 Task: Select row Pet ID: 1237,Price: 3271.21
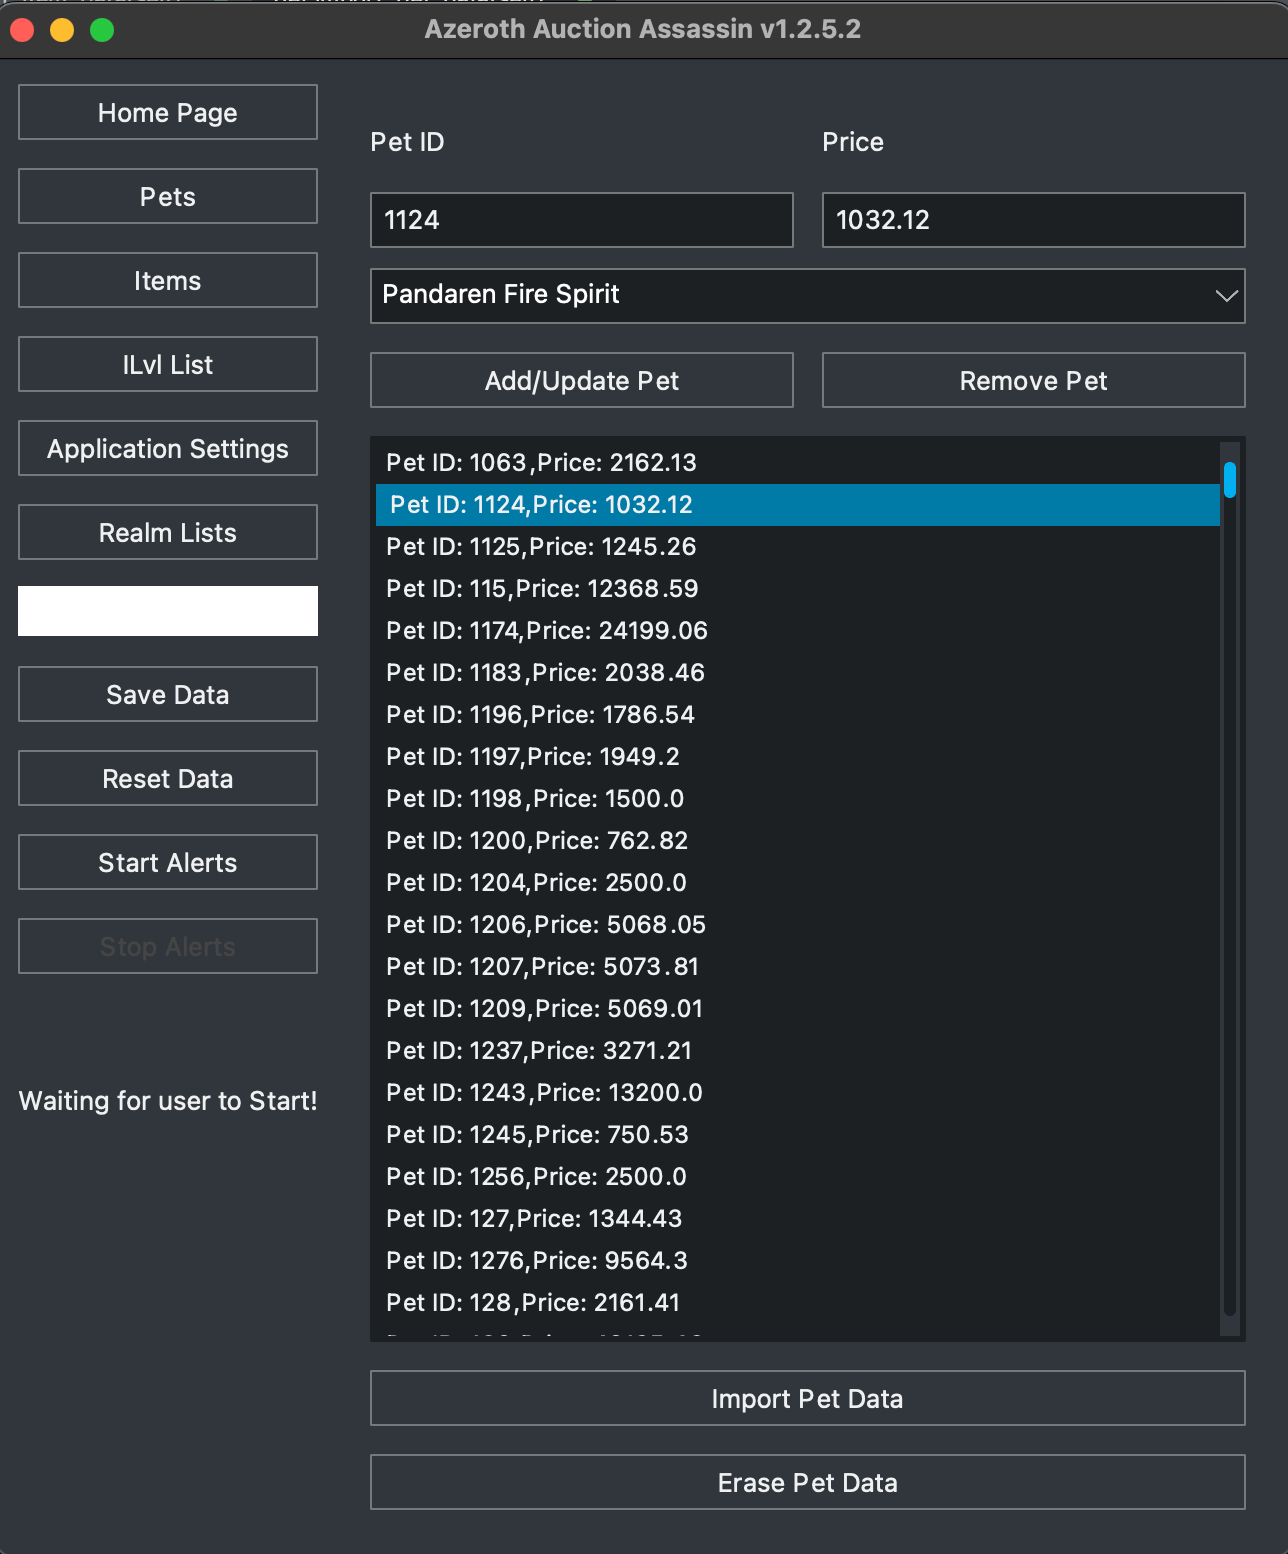coord(798,1051)
